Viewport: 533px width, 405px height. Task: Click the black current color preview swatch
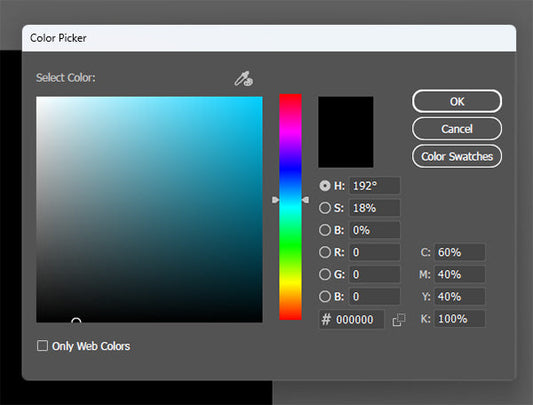(x=346, y=132)
